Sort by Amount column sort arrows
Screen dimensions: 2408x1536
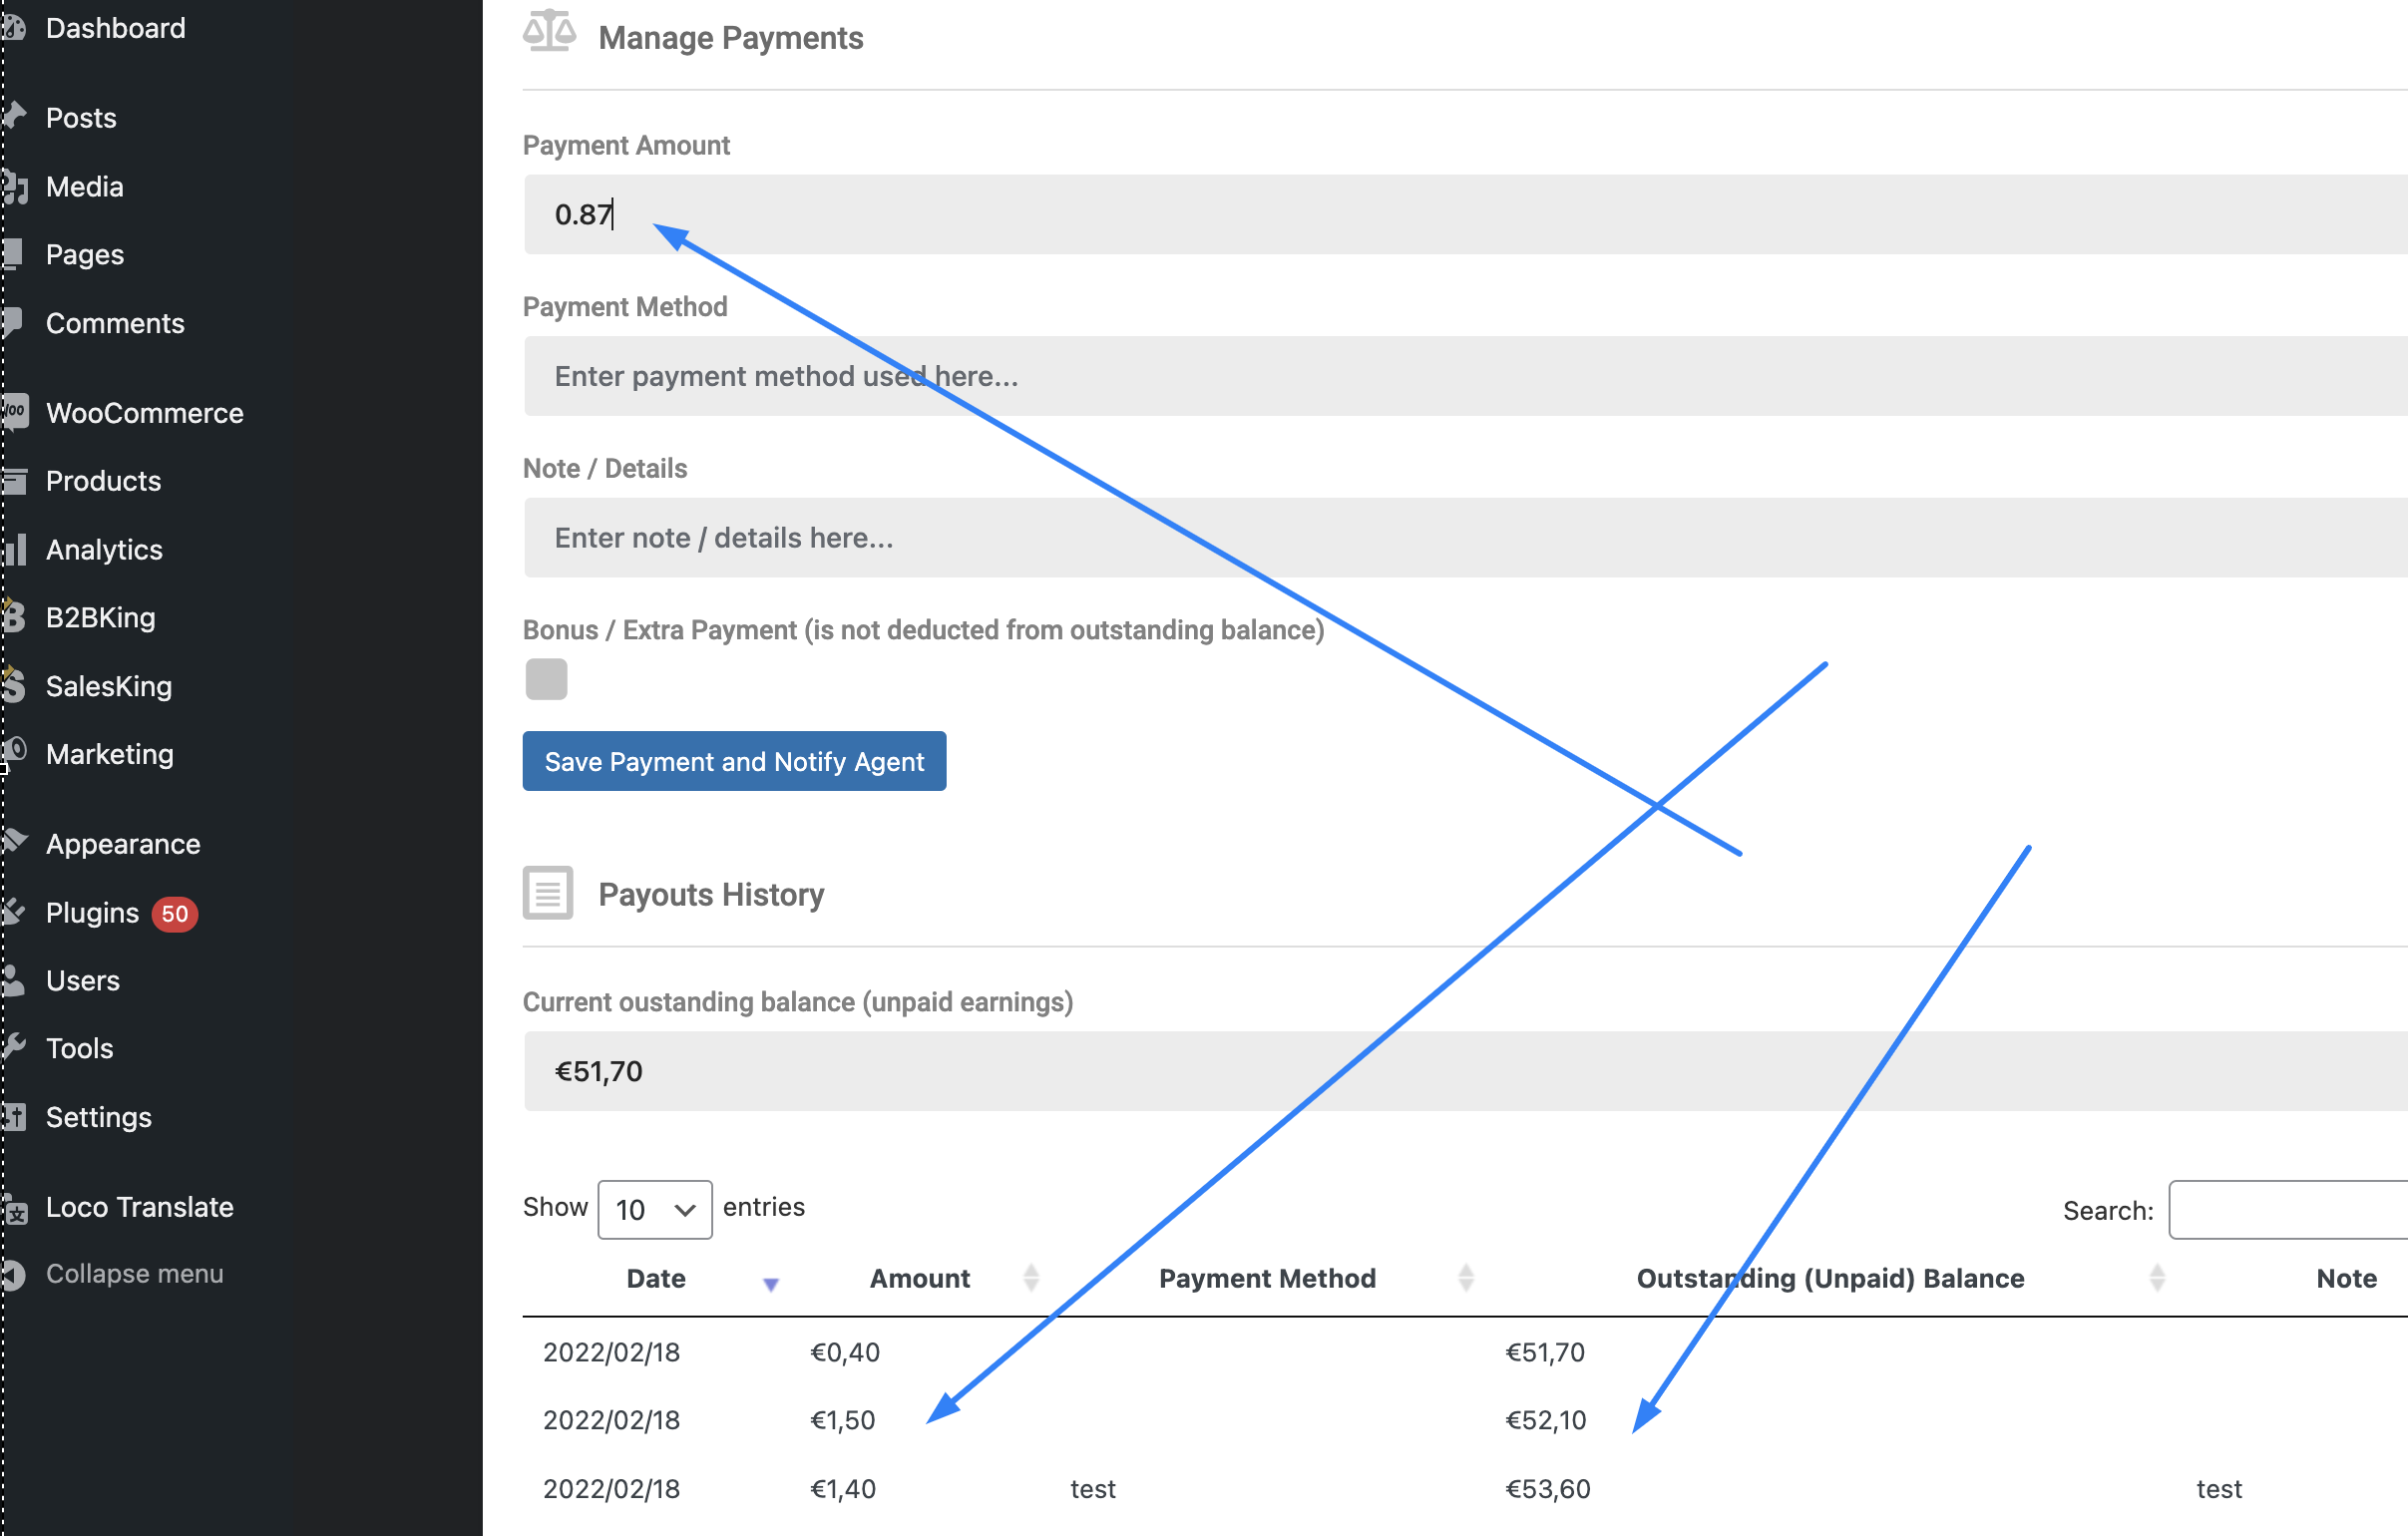(1031, 1277)
